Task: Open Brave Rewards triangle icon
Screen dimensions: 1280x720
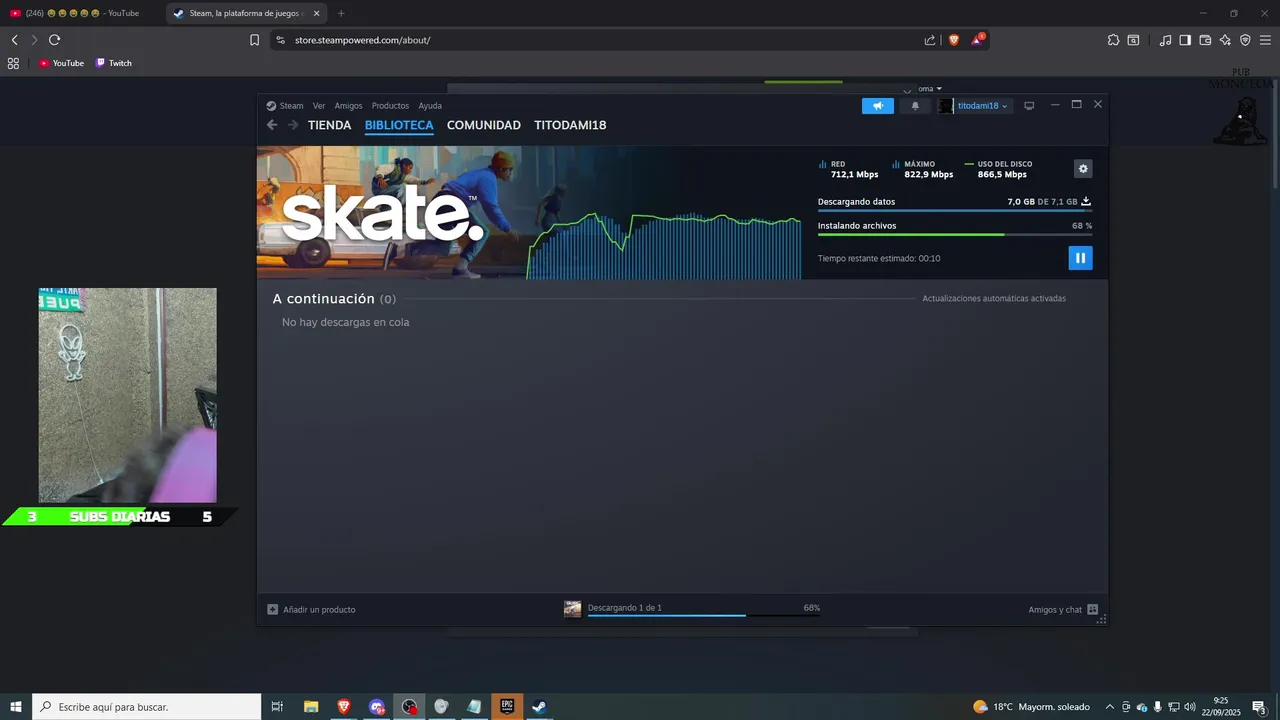Action: [x=977, y=40]
